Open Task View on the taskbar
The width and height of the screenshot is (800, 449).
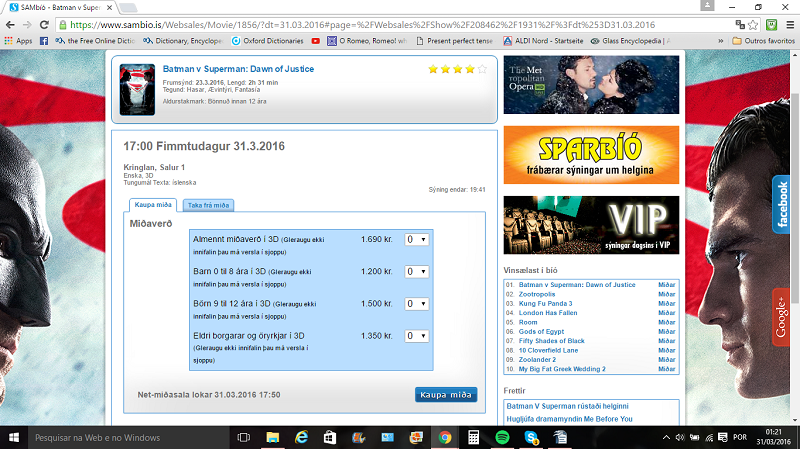tap(244, 438)
